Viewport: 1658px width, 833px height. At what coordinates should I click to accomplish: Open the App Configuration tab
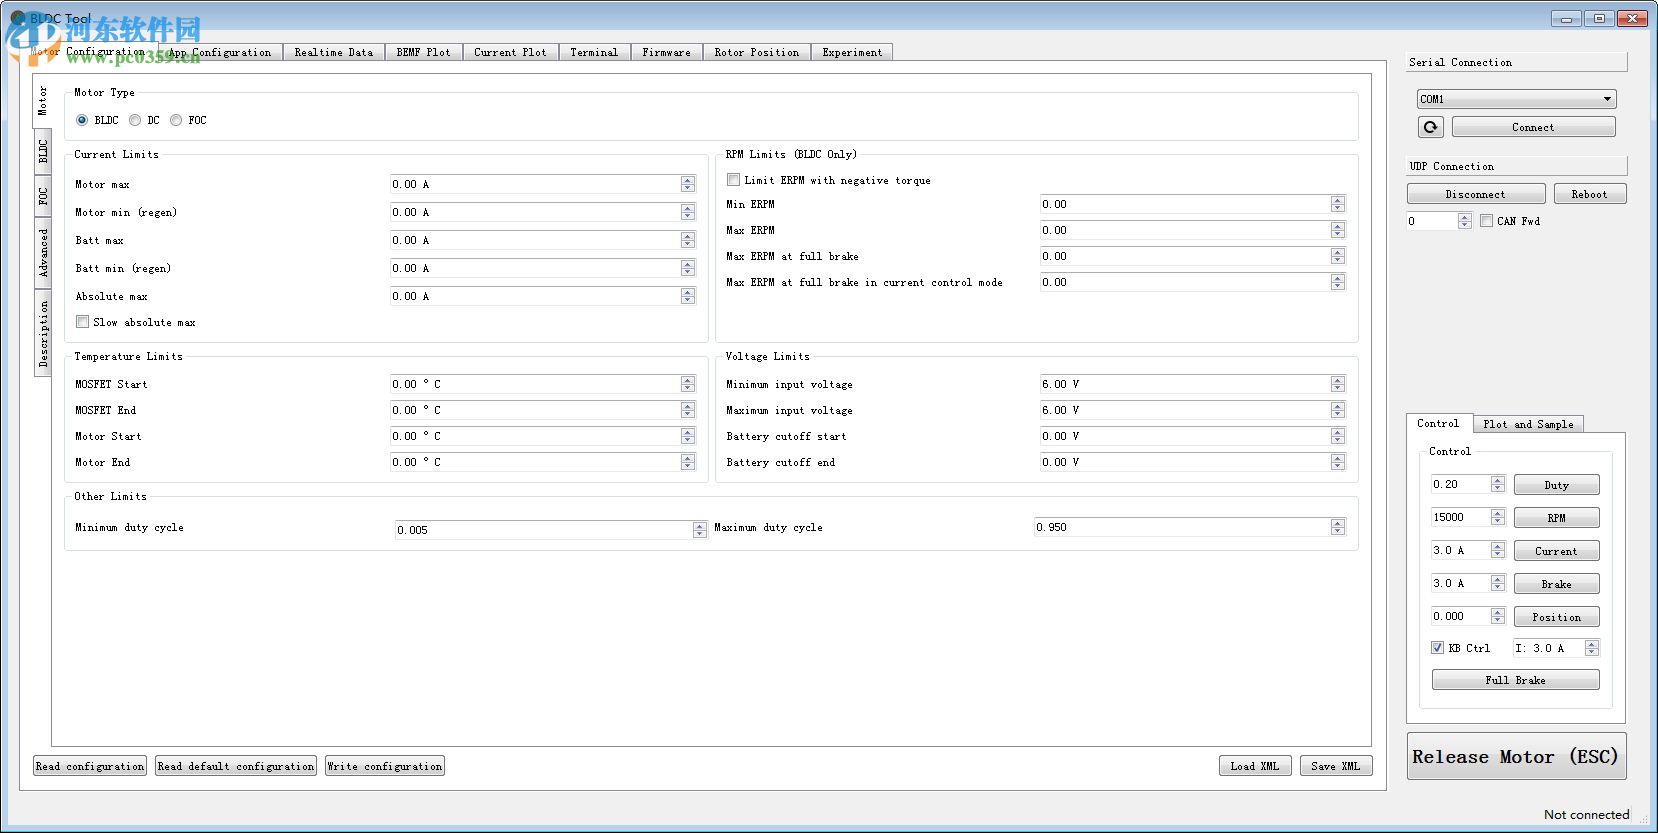[x=220, y=53]
